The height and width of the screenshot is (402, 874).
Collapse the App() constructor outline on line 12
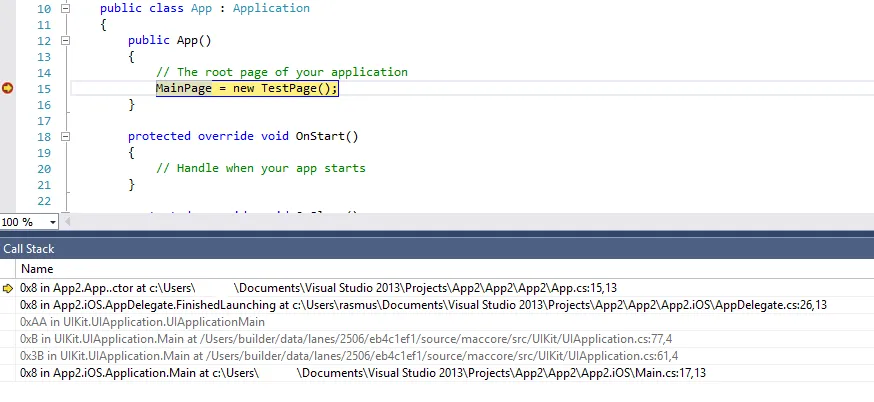click(65, 40)
